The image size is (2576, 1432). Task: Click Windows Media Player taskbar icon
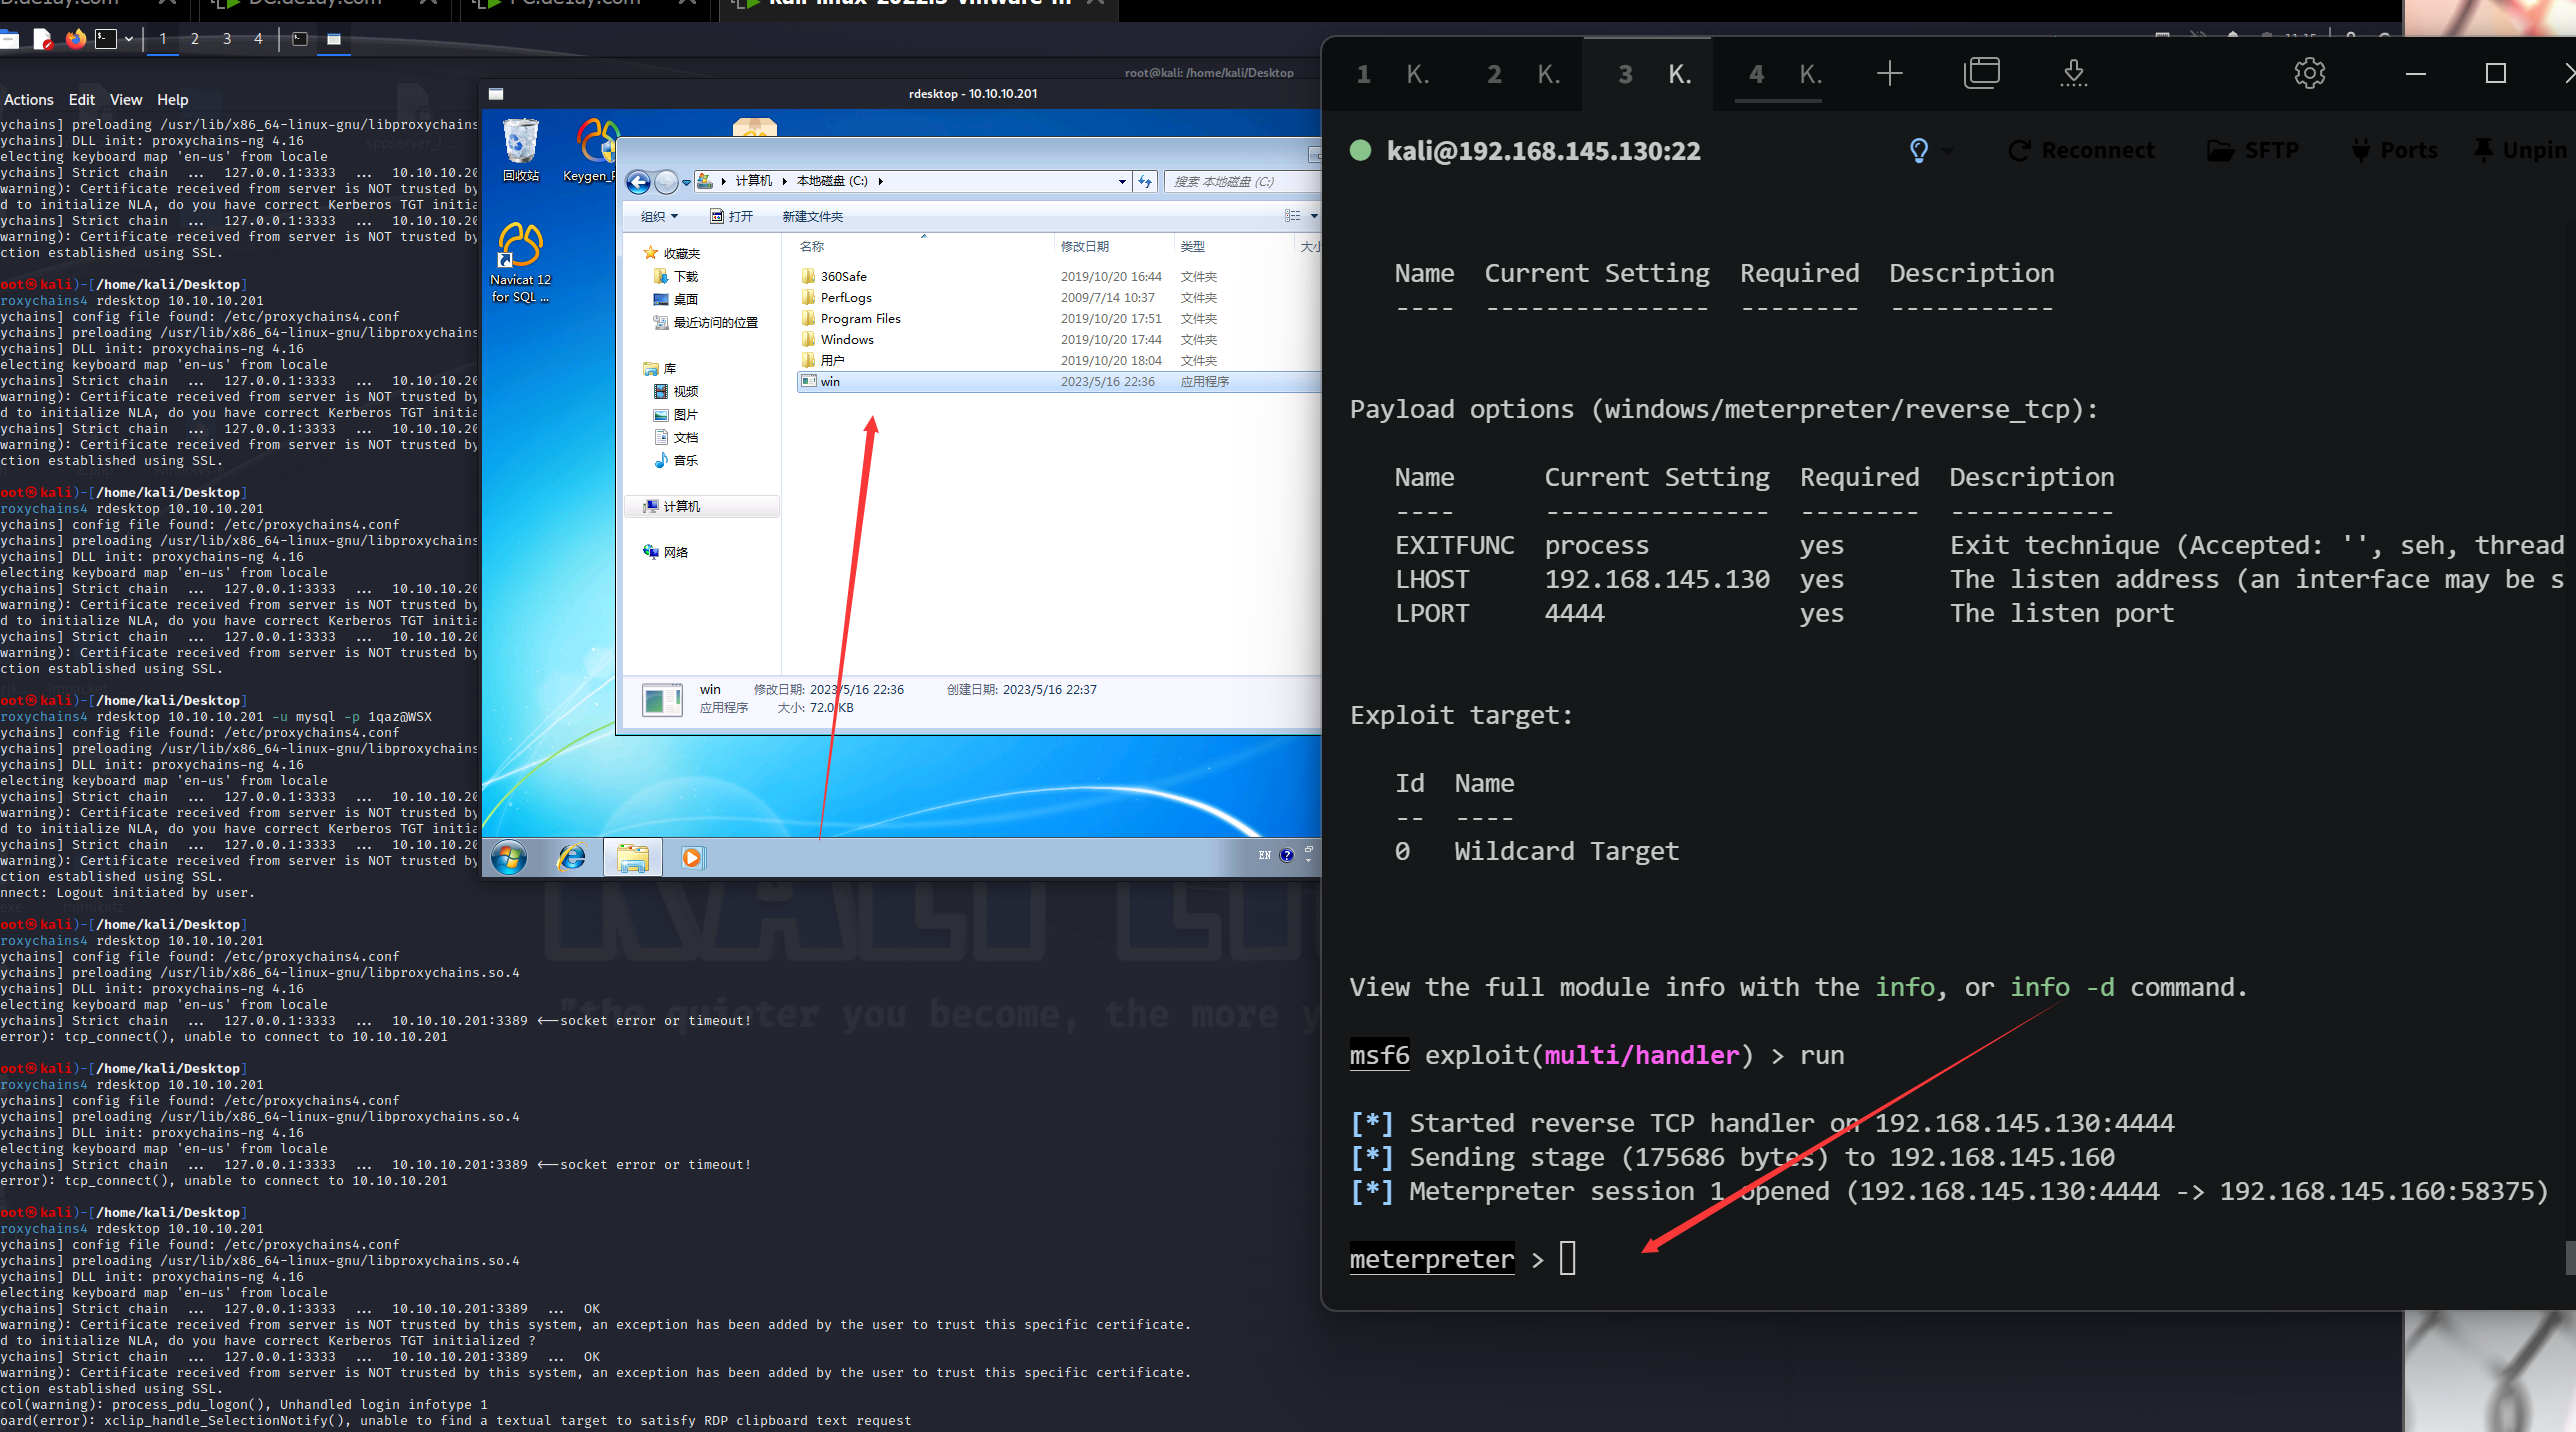692,858
